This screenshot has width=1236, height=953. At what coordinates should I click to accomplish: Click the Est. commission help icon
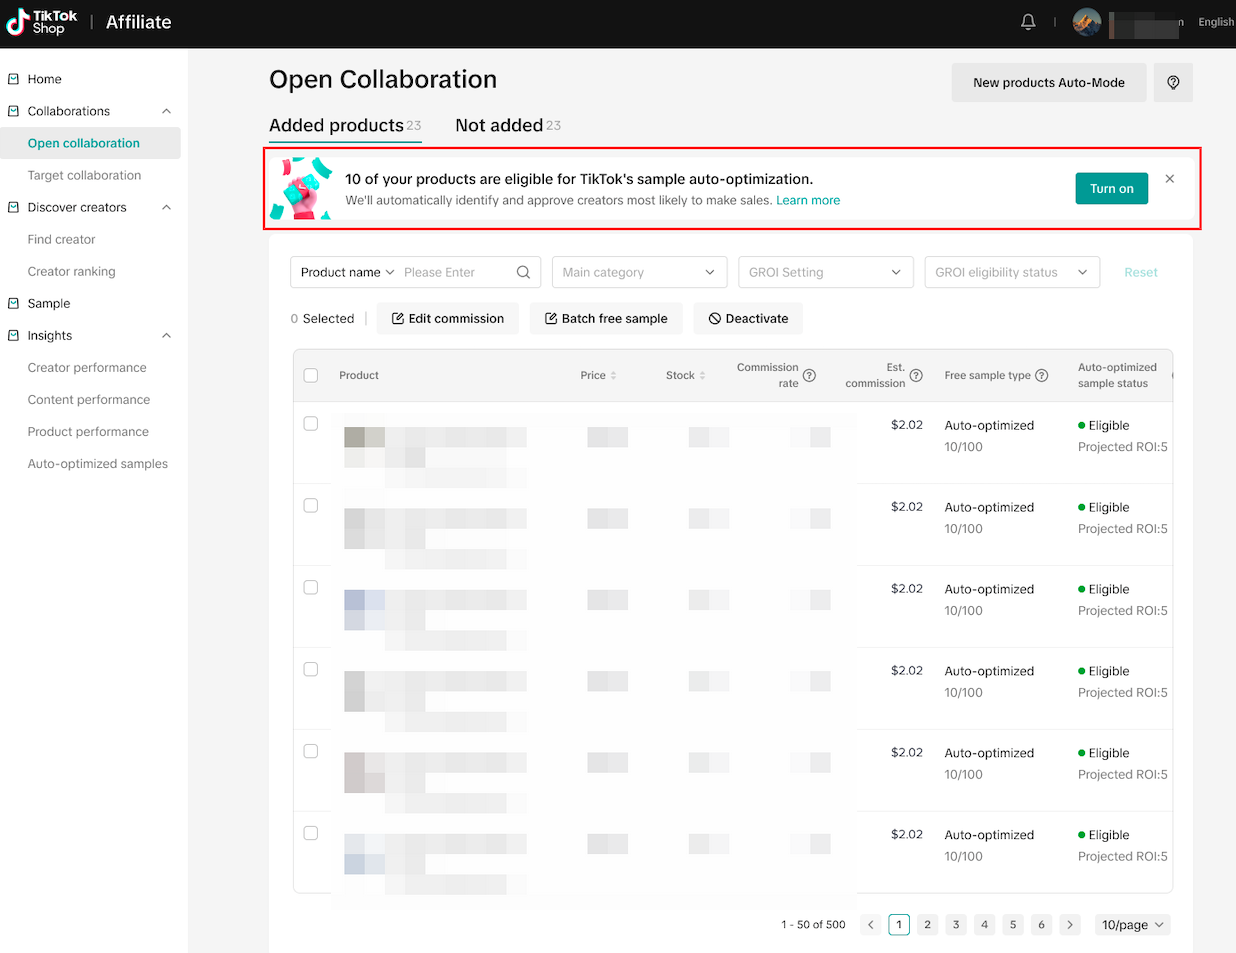pos(916,376)
